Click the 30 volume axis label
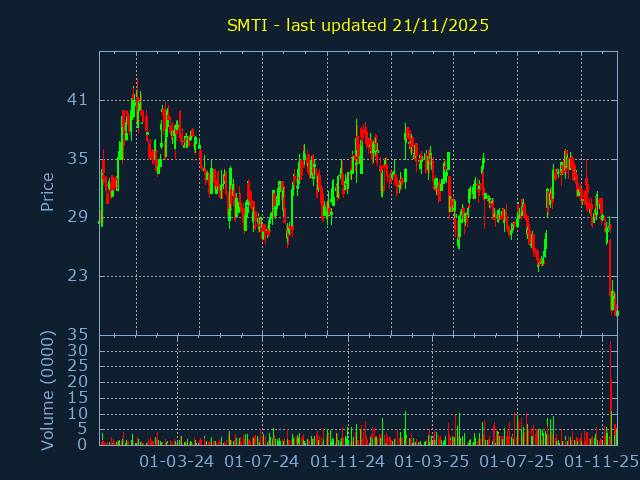Image resolution: width=640 pixels, height=480 pixels. [x=78, y=351]
